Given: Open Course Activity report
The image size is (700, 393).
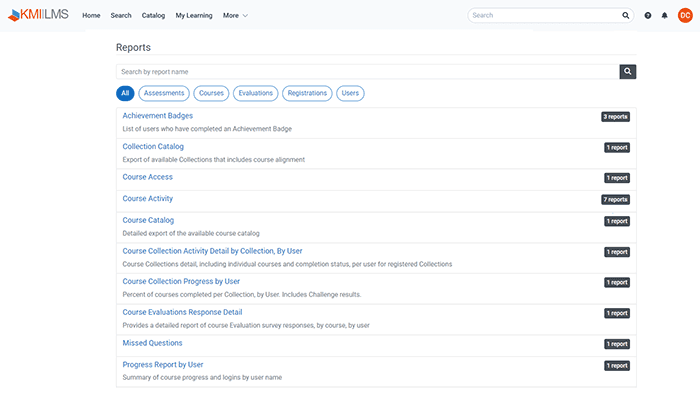Looking at the screenshot, I should (x=147, y=199).
